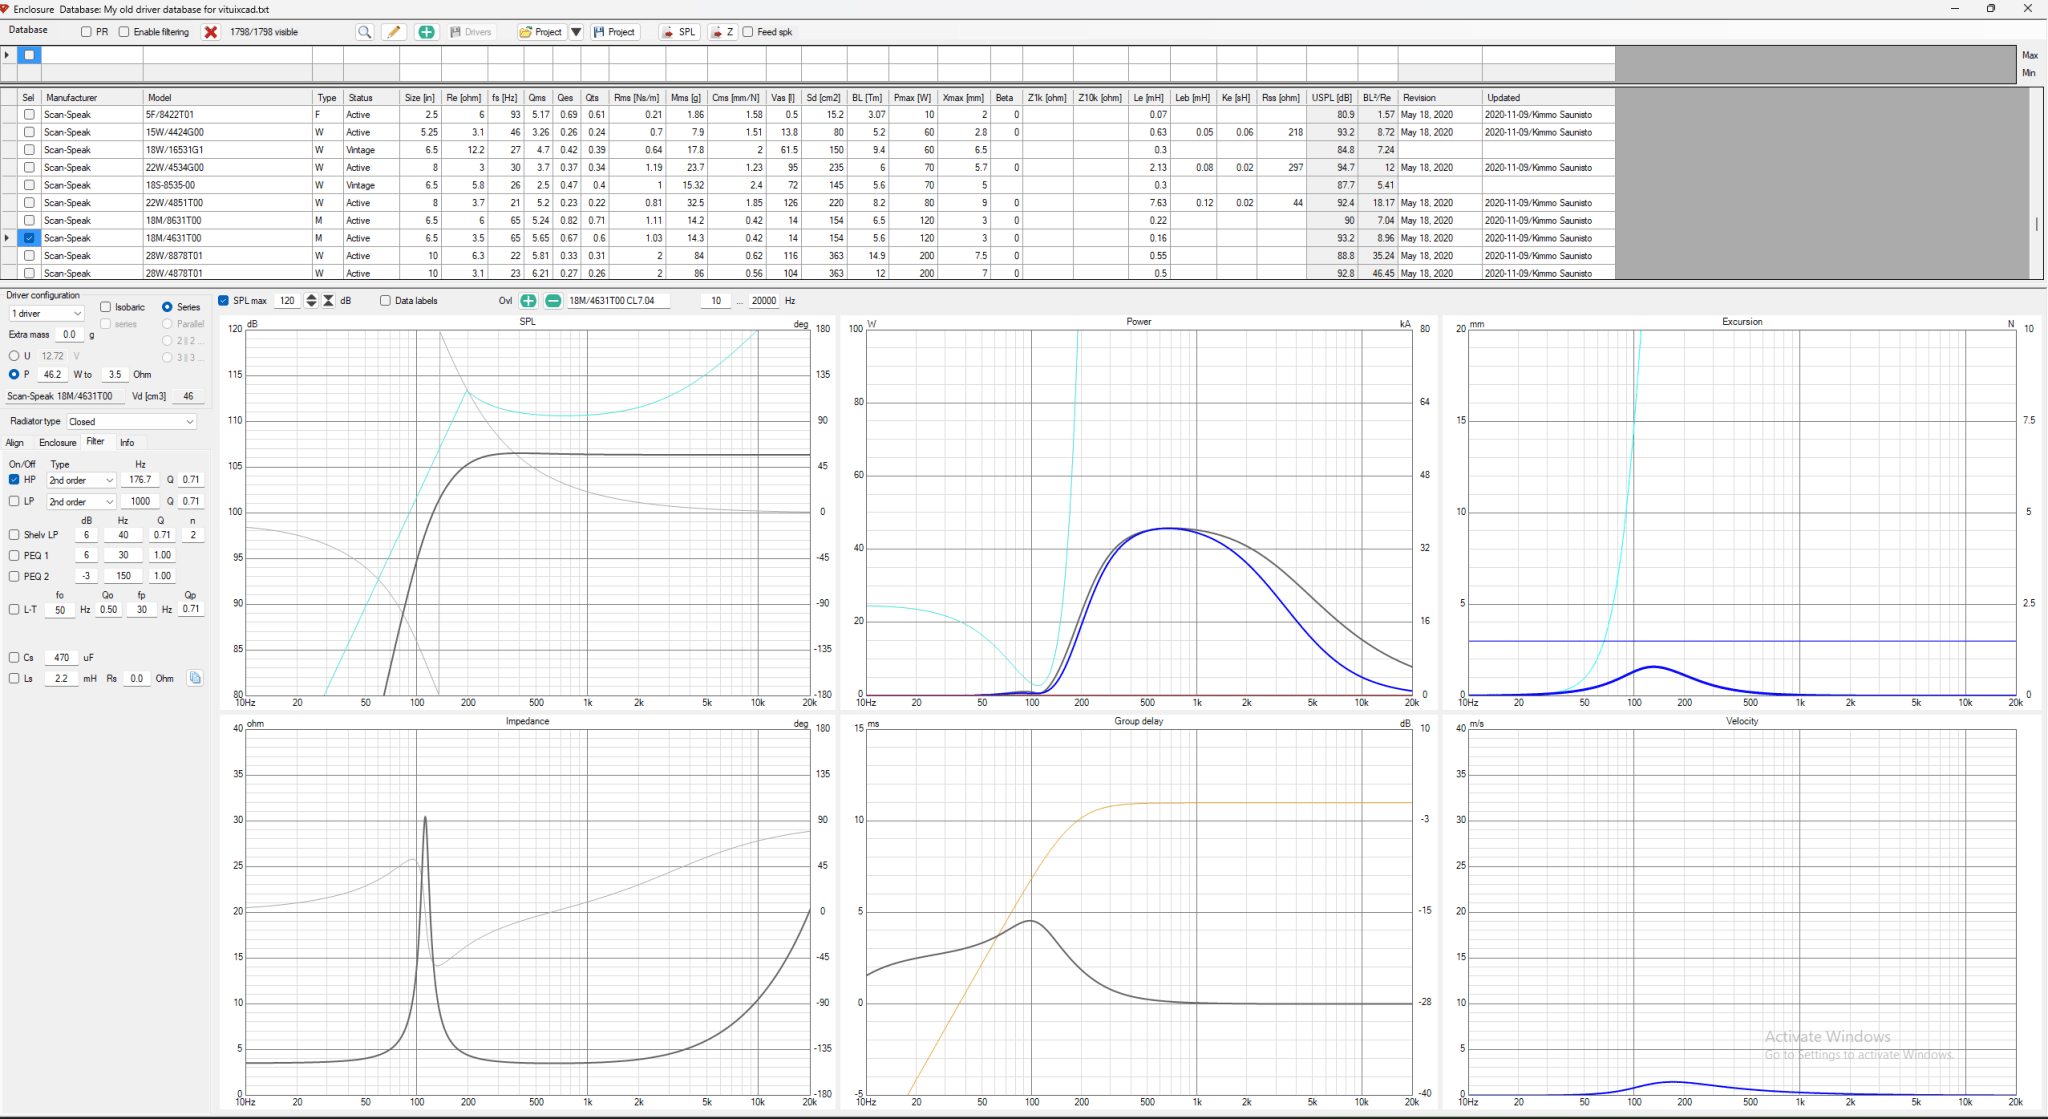This screenshot has width=2048, height=1119.
Task: Enable the Cs capacitor checkbox
Action: point(14,657)
